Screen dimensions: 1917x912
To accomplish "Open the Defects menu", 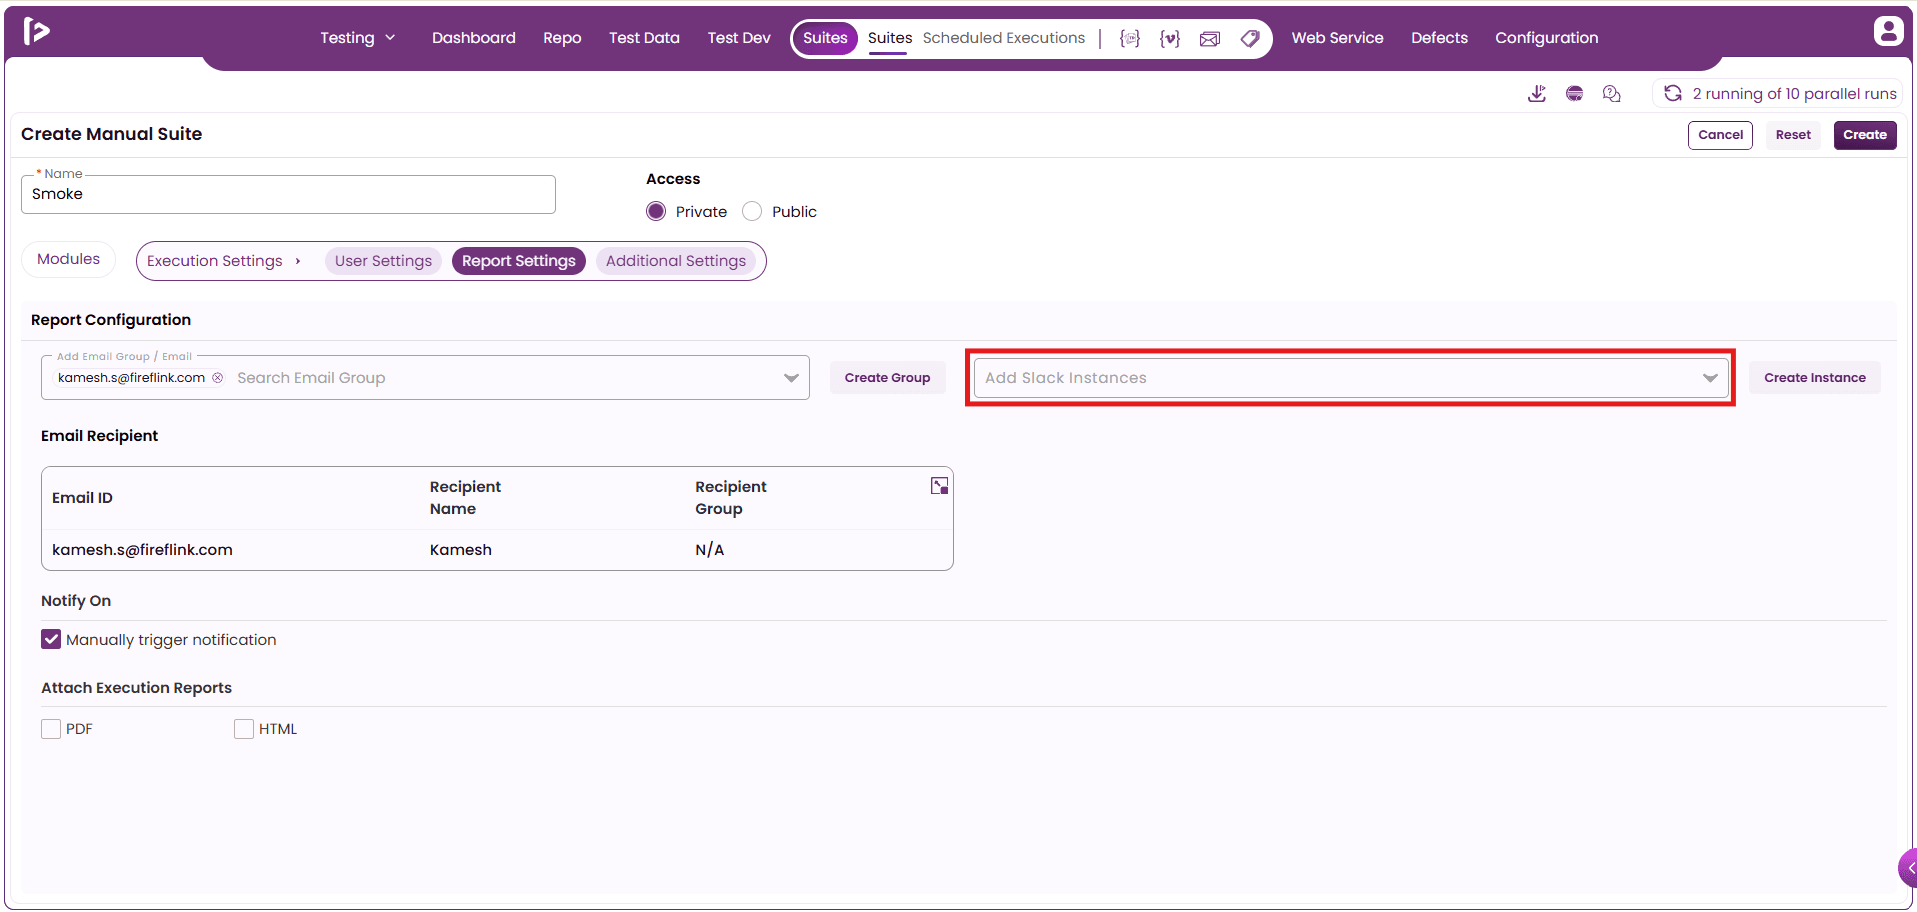I will click(x=1439, y=38).
